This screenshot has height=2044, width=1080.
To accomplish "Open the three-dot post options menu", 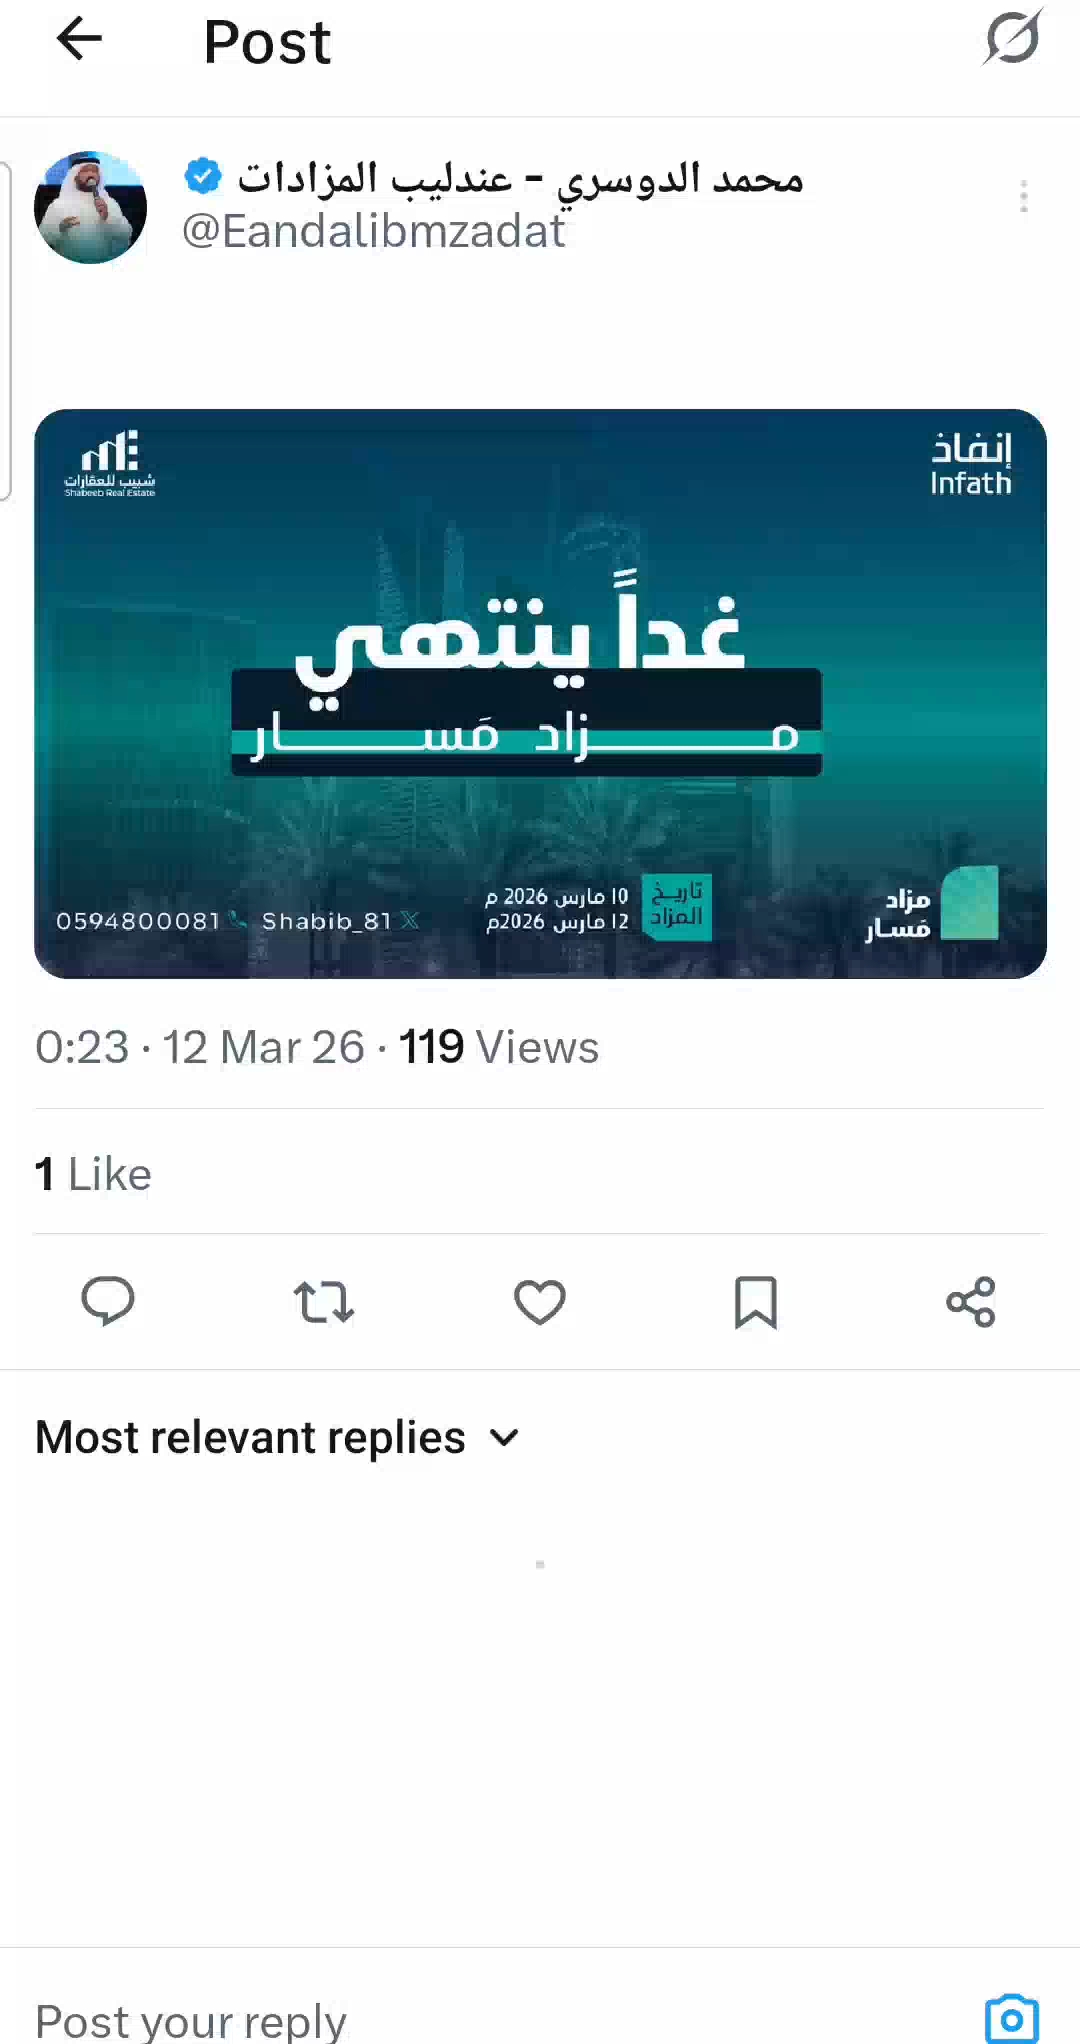I will click(1024, 196).
